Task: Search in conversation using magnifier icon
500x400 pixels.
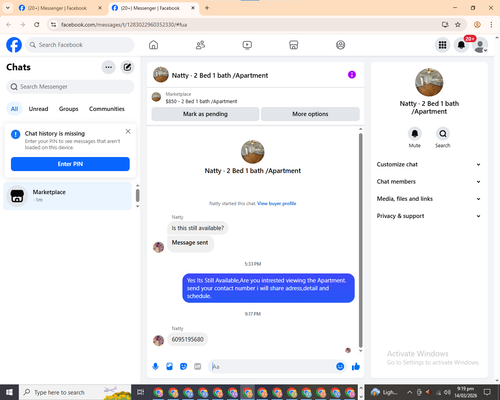Action: coord(443,134)
